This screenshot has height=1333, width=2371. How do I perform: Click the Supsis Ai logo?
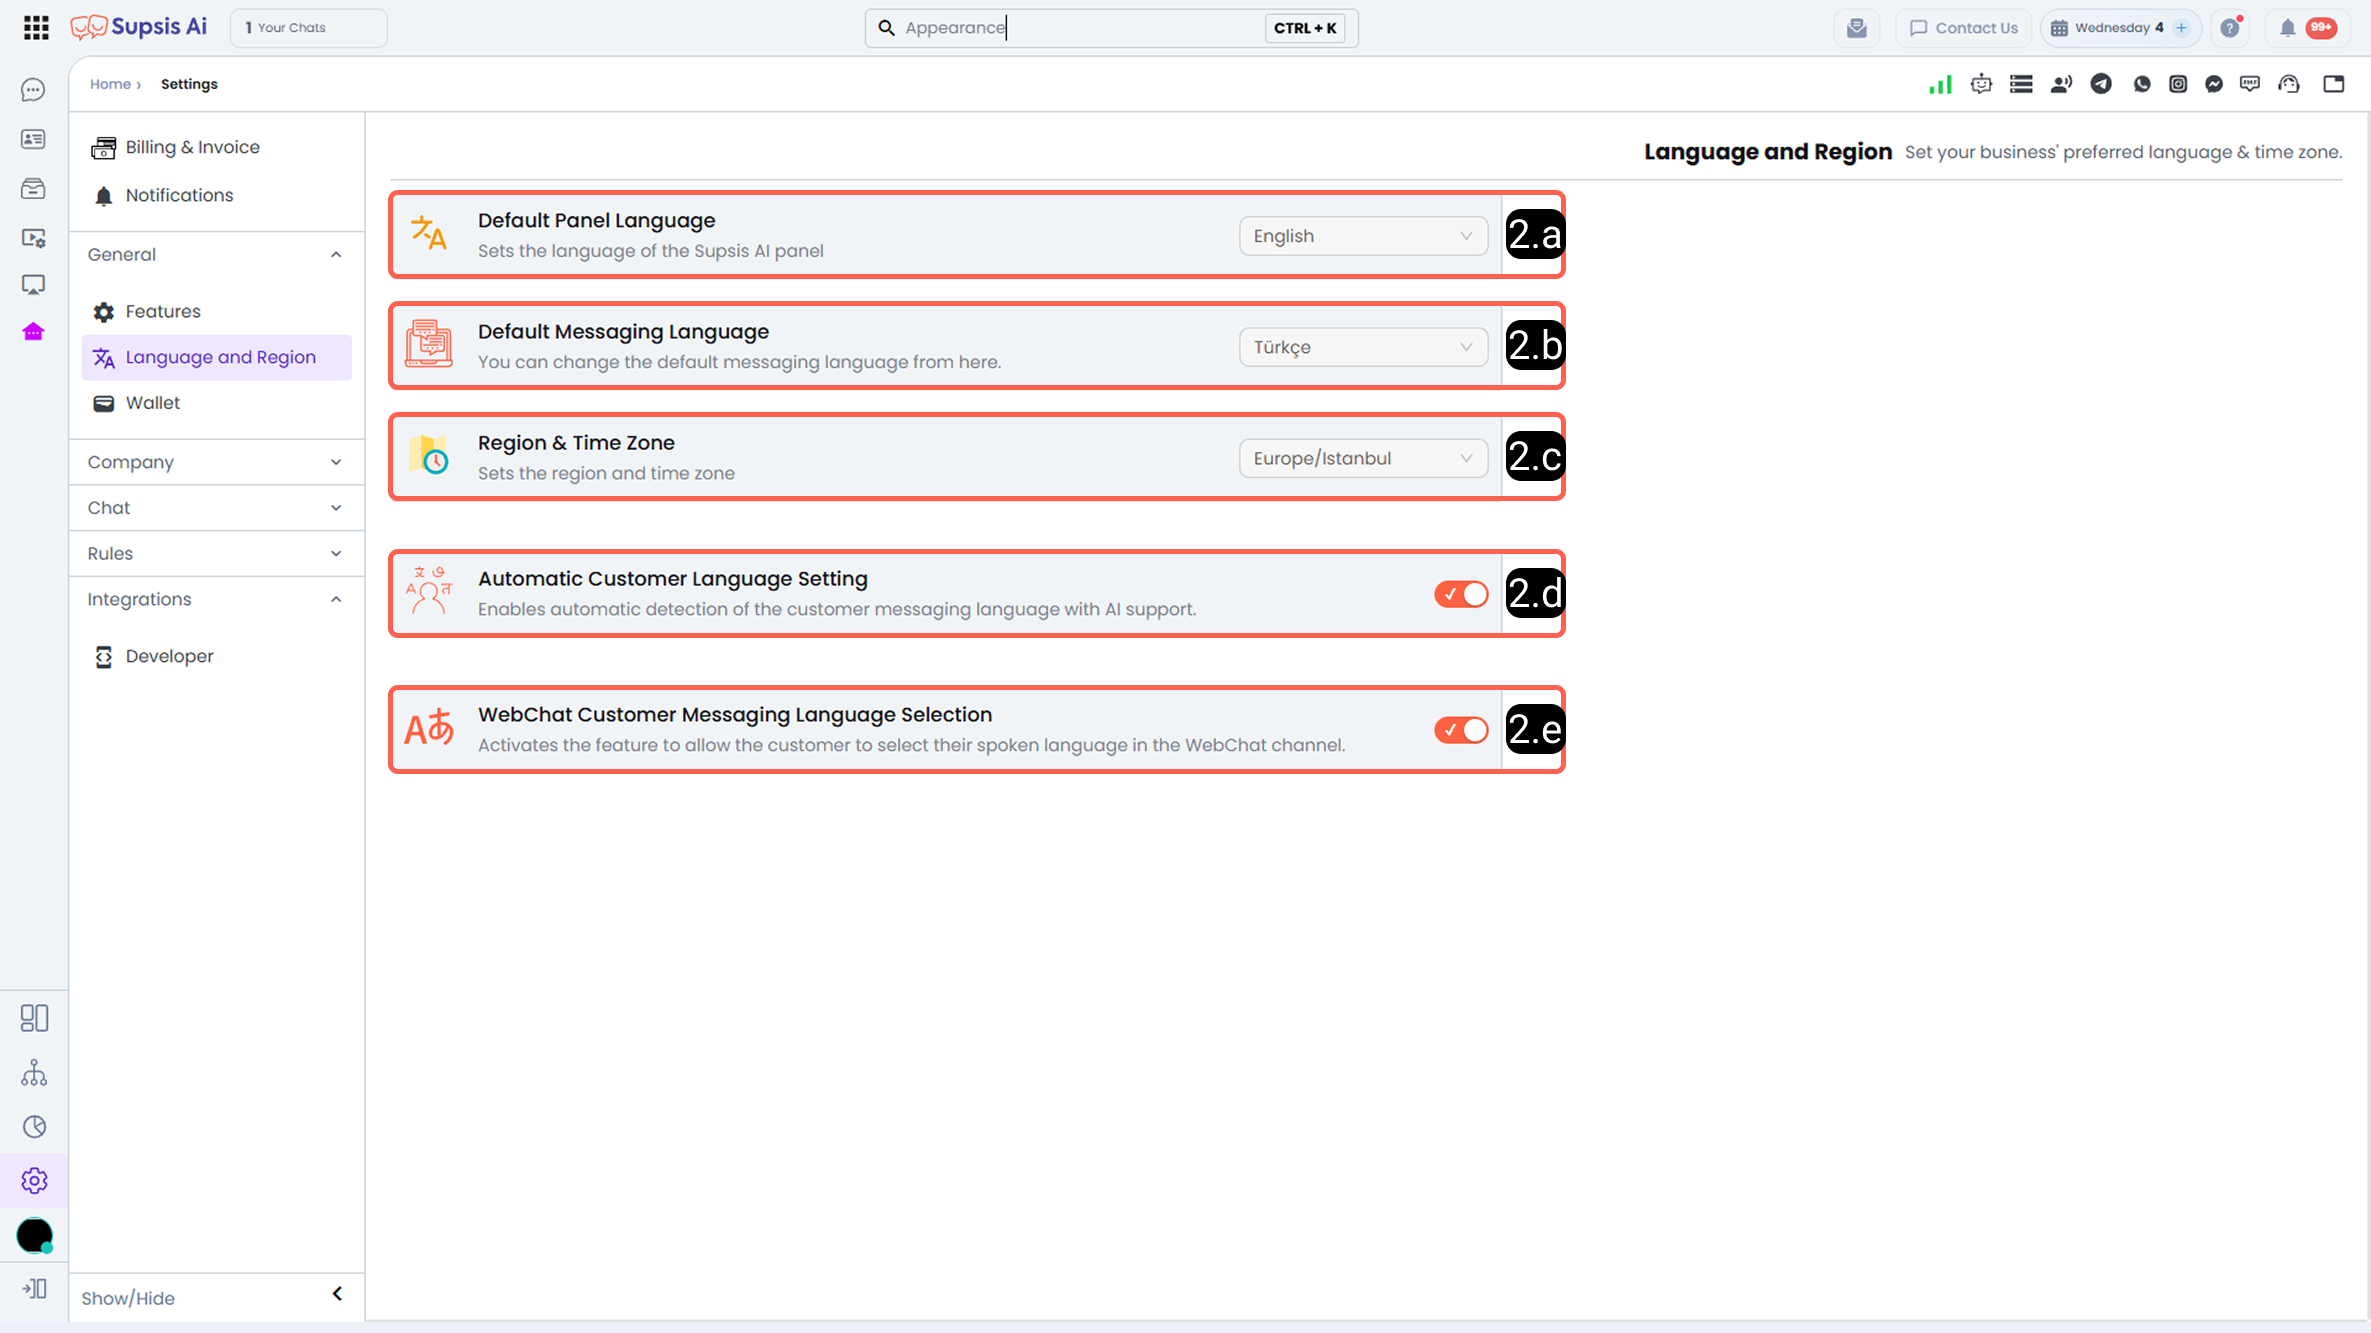point(139,27)
